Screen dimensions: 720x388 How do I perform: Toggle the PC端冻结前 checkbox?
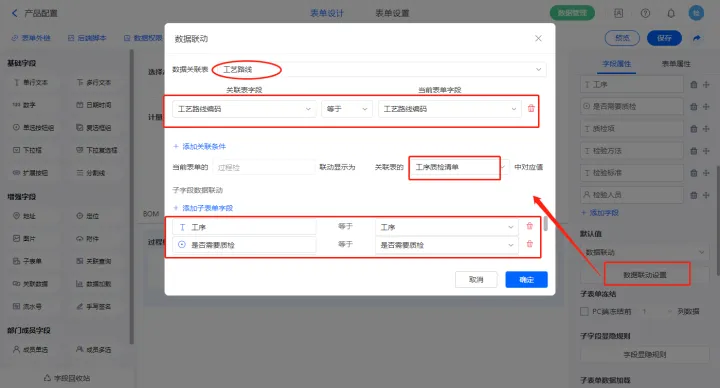click(584, 311)
